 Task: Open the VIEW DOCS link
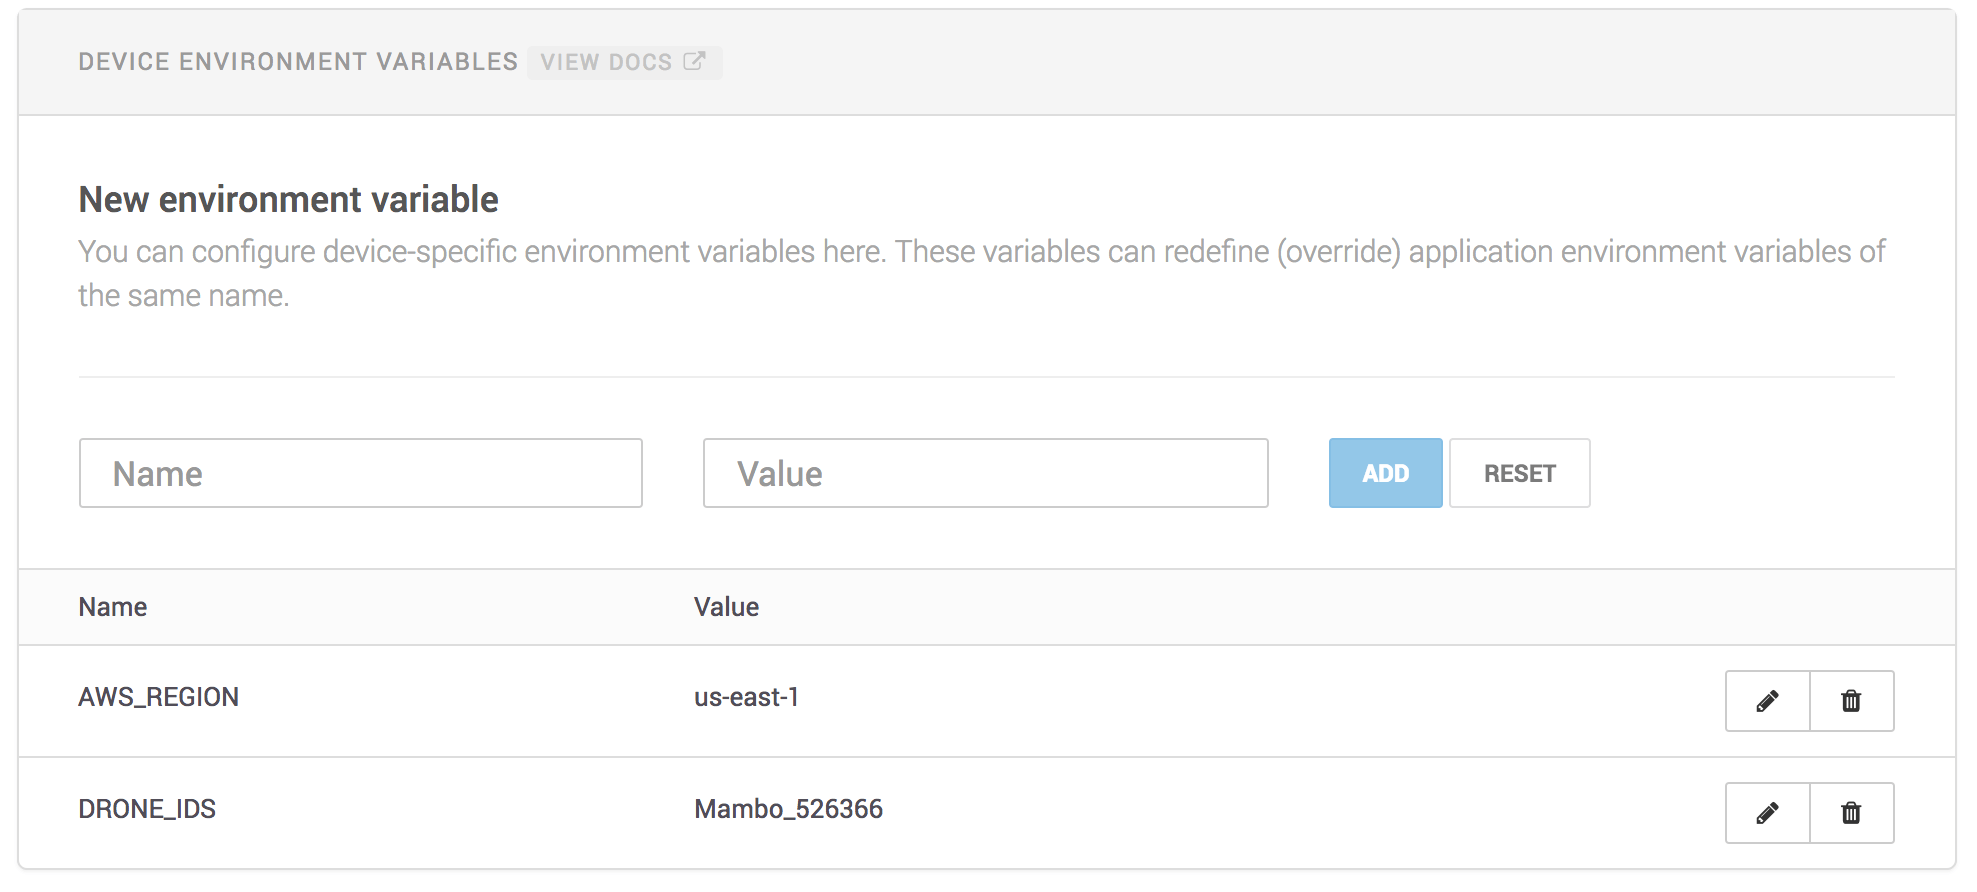[x=607, y=62]
